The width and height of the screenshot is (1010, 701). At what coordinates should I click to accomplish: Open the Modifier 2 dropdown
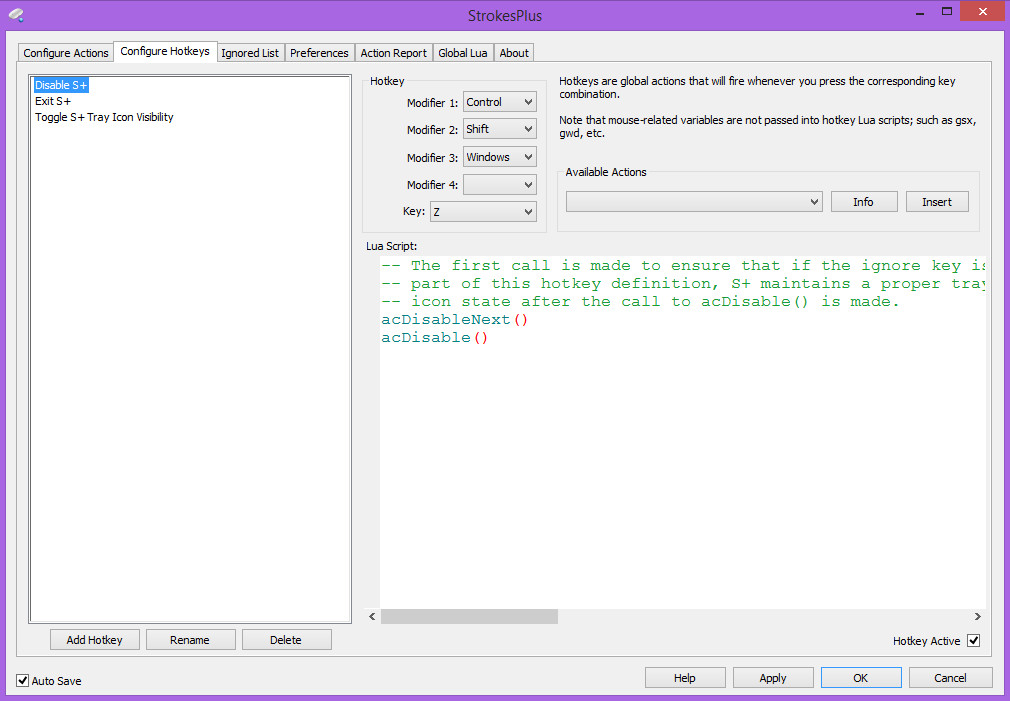coord(500,129)
